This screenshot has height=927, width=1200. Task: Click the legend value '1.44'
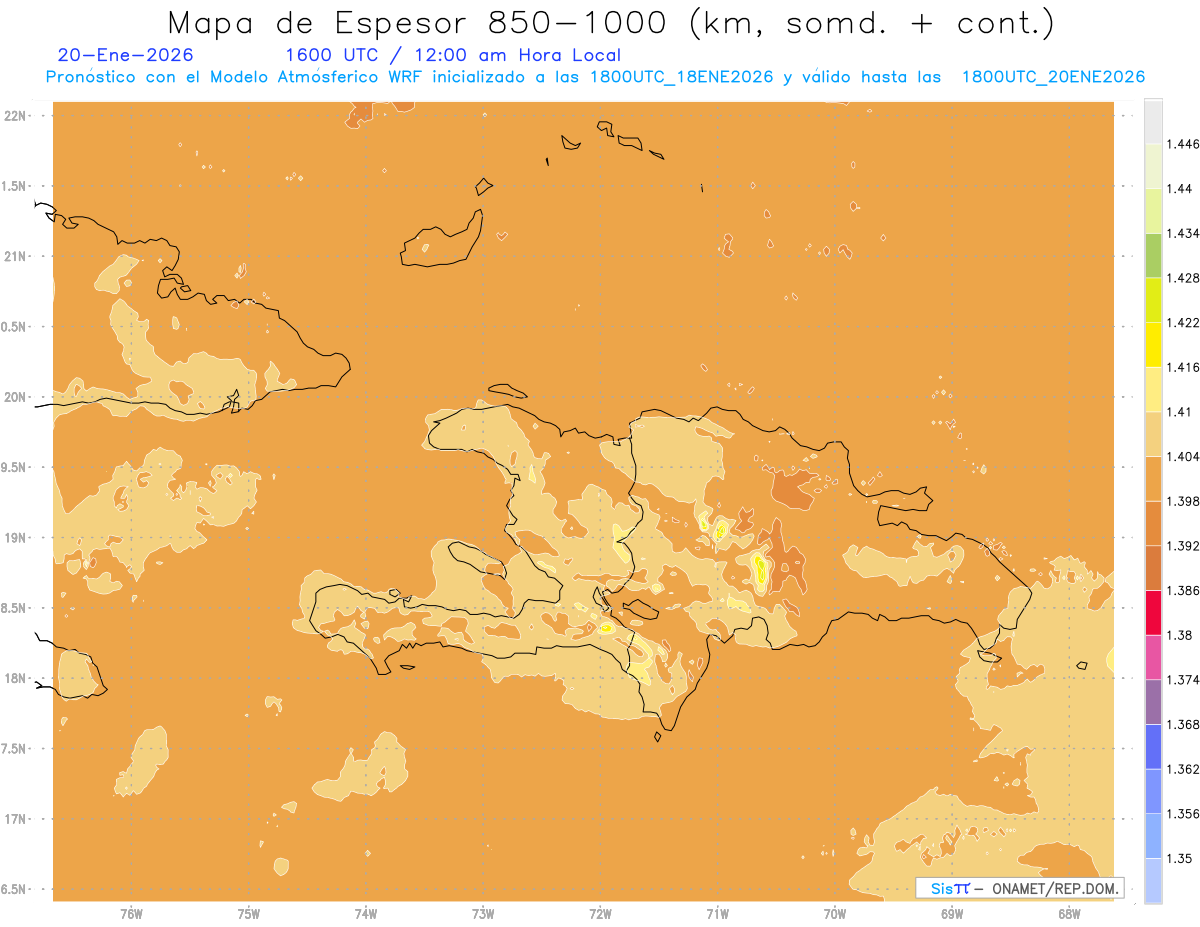coord(1179,189)
